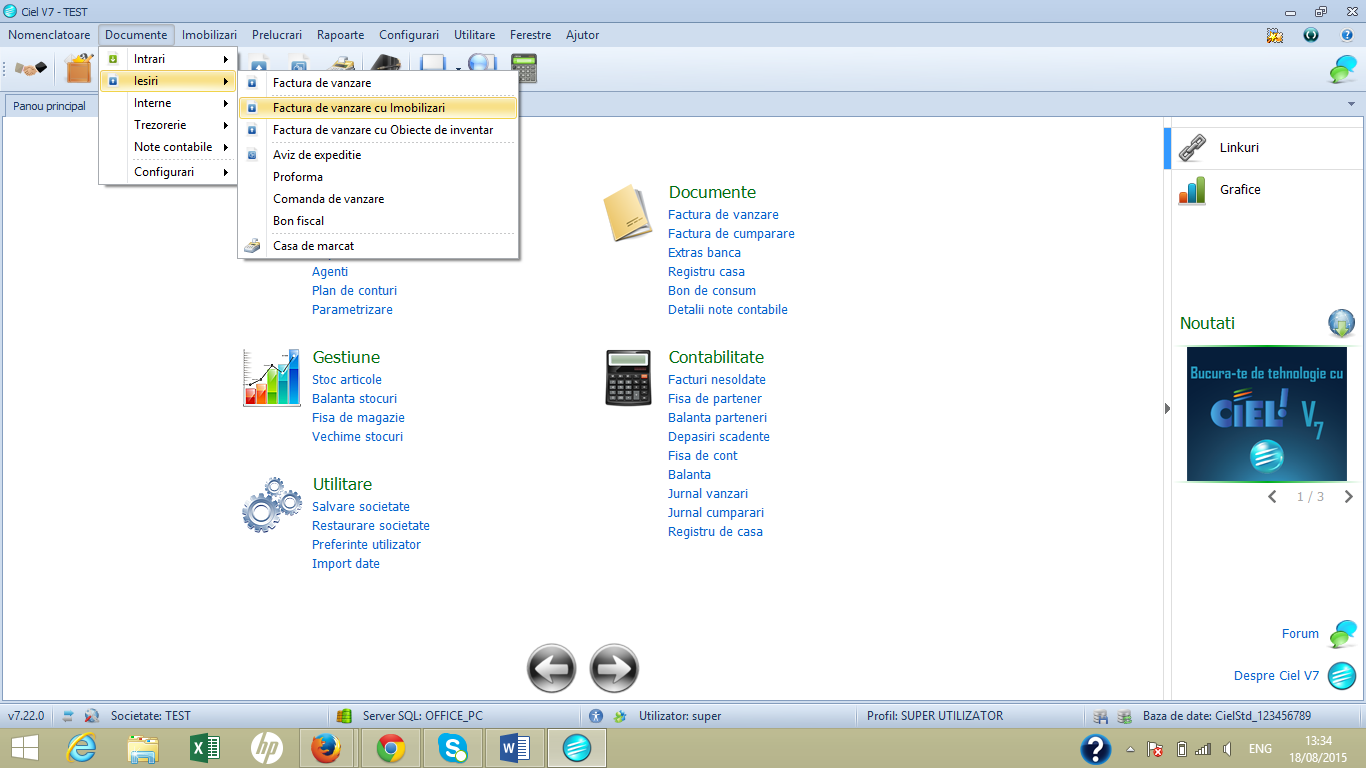
Task: Collapse the right side panel arrow
Action: [x=1168, y=408]
